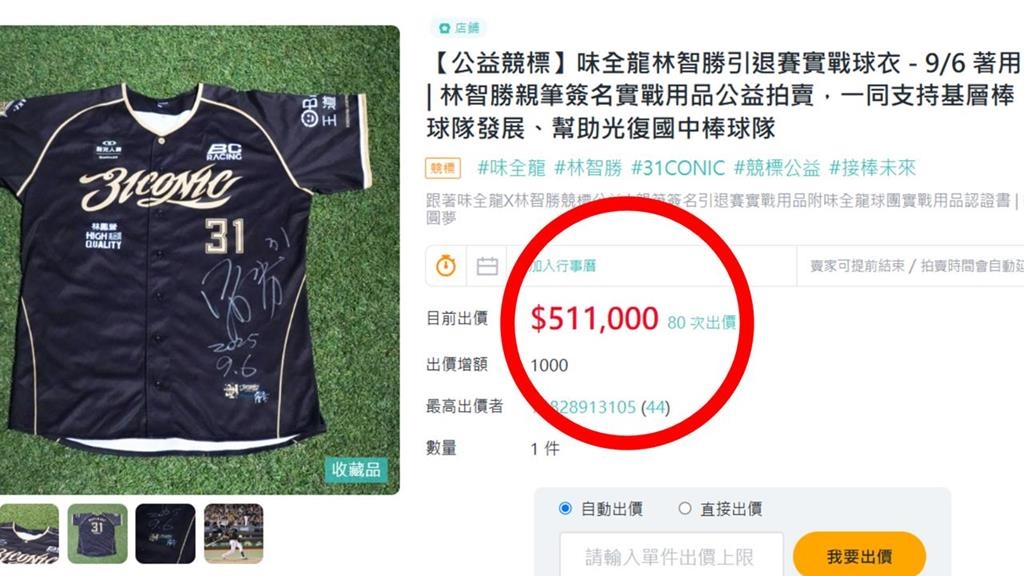The width and height of the screenshot is (1024, 576).
Task: Click the 收藏品 collectible label on image
Action: pyautogui.click(x=356, y=470)
